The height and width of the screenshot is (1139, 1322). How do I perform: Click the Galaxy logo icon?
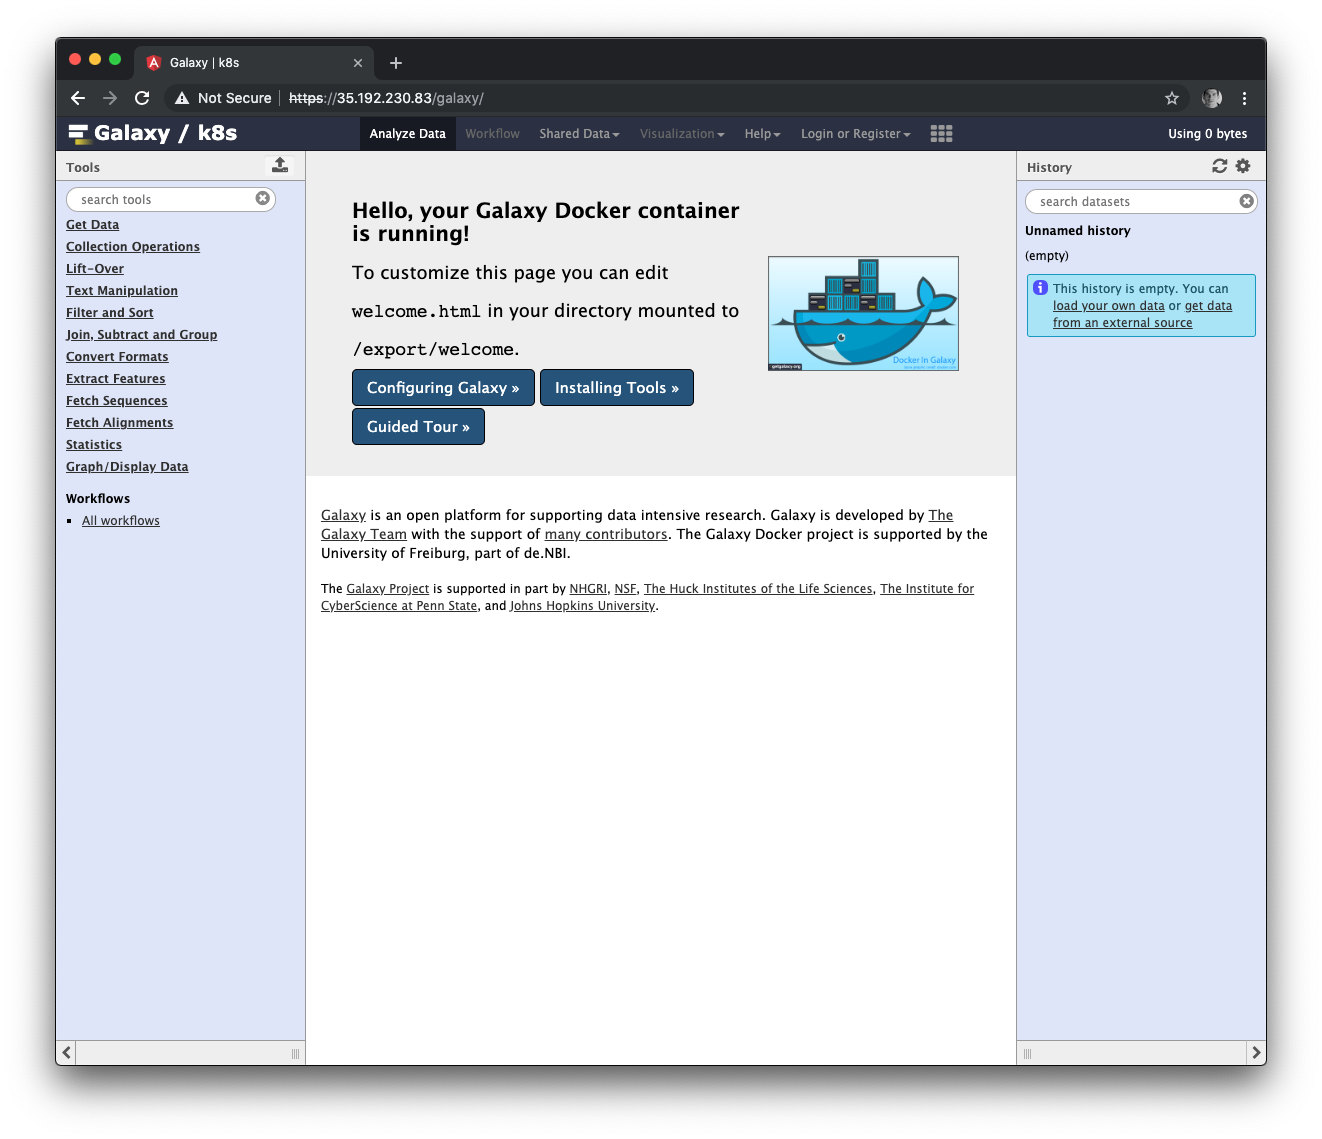point(79,134)
